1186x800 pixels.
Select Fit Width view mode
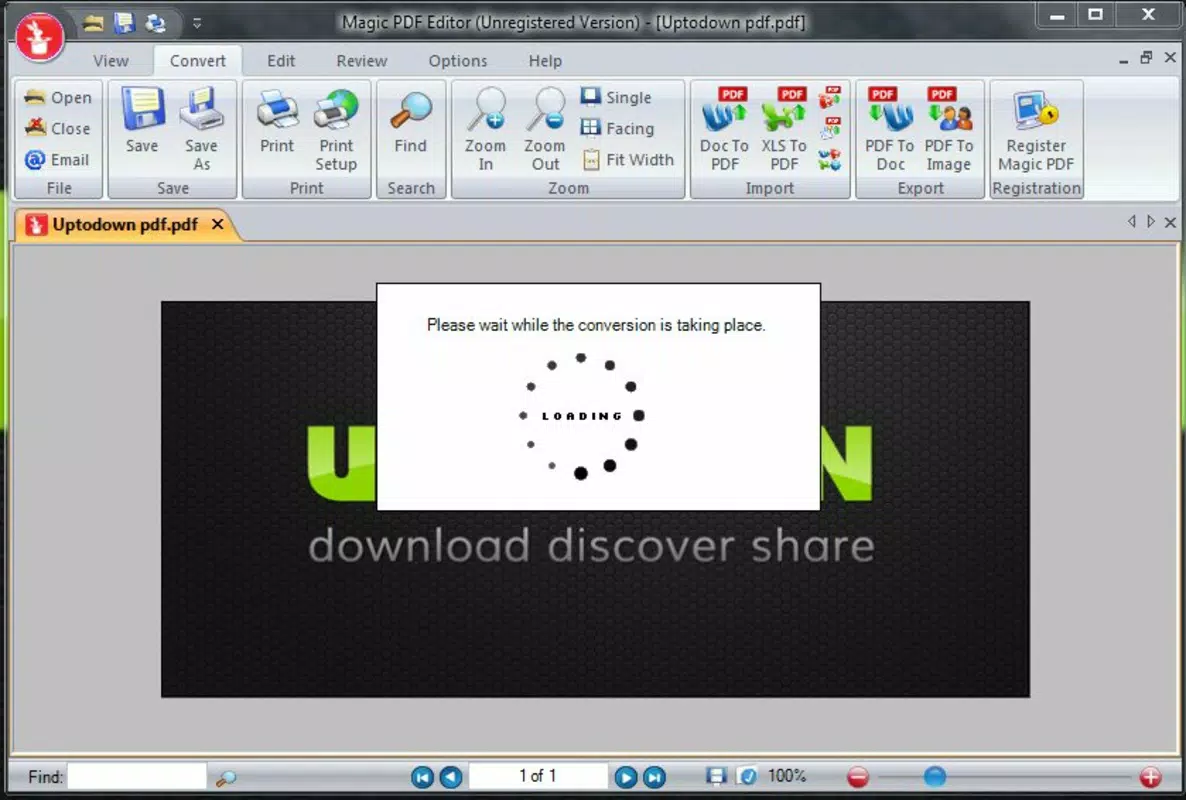(x=628, y=160)
